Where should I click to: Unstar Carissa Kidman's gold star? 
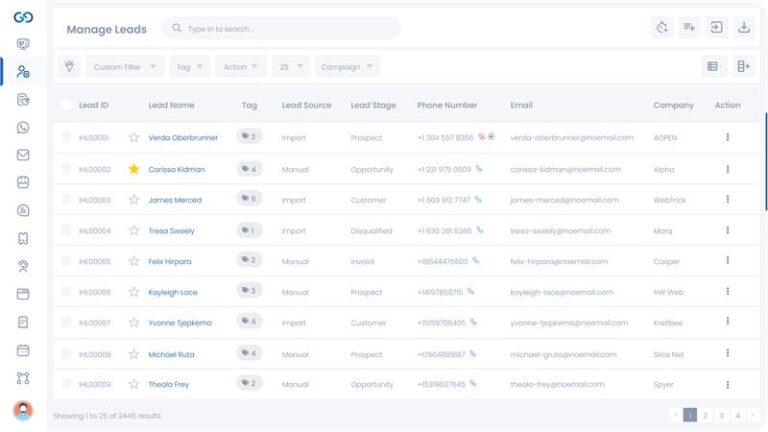(x=134, y=169)
